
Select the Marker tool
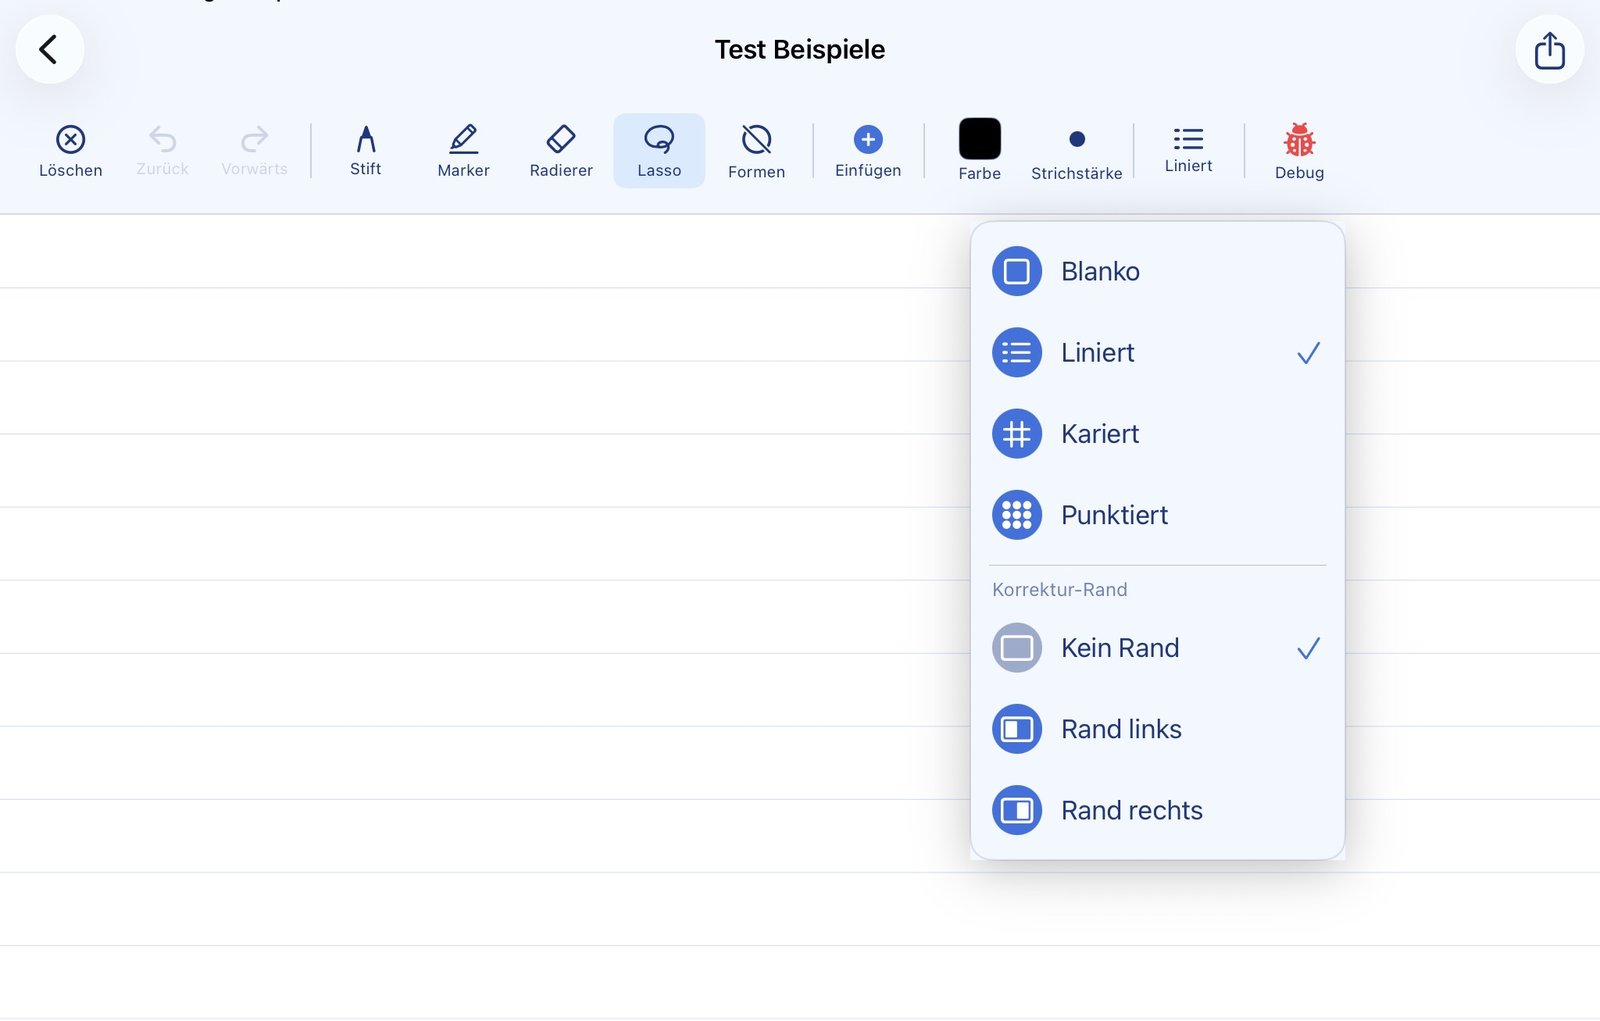click(x=462, y=150)
